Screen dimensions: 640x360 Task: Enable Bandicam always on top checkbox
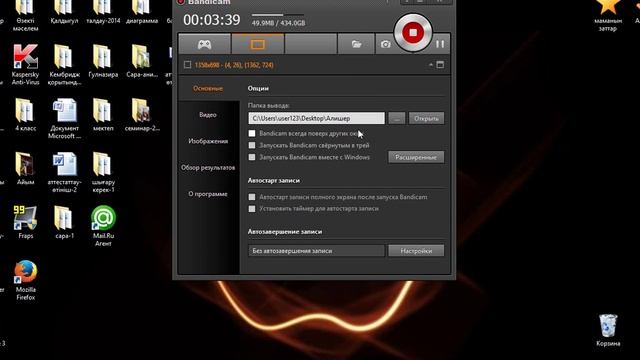(x=252, y=133)
